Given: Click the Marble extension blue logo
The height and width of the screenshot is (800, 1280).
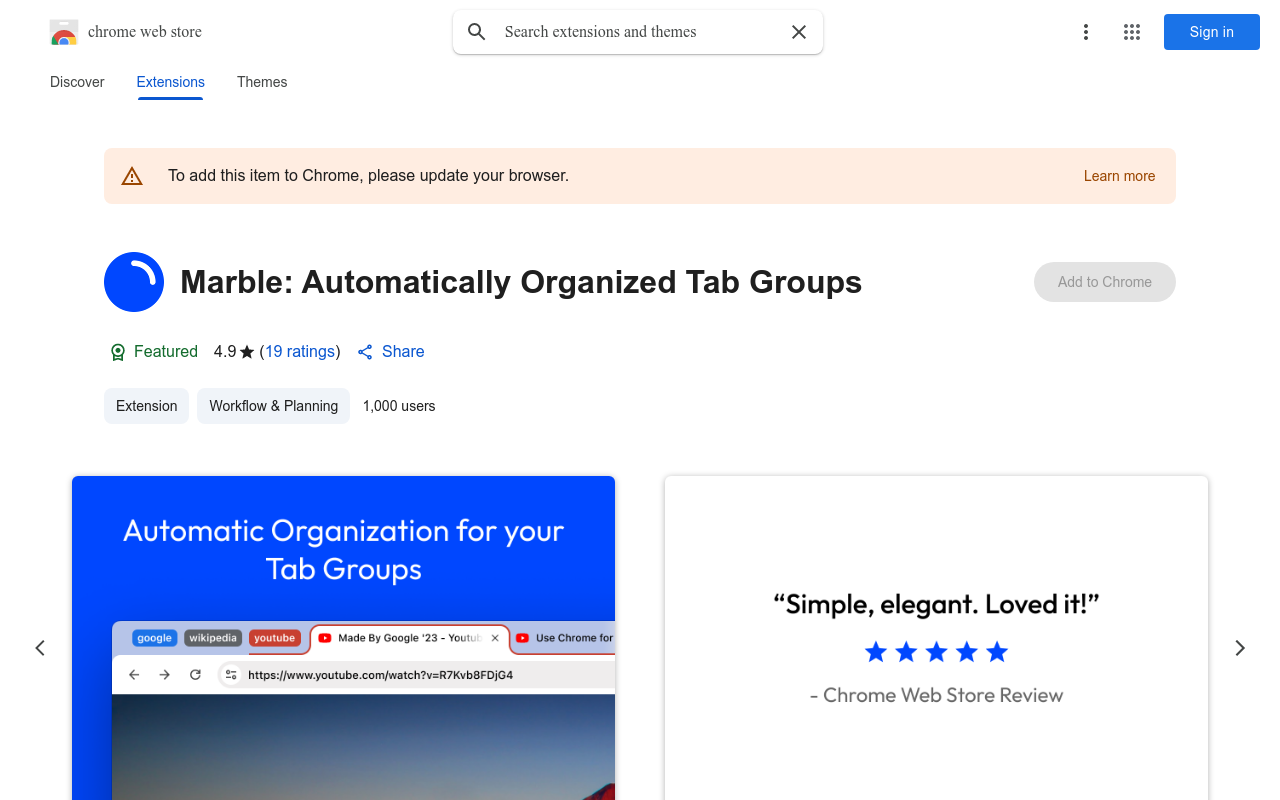Looking at the screenshot, I should pos(134,282).
